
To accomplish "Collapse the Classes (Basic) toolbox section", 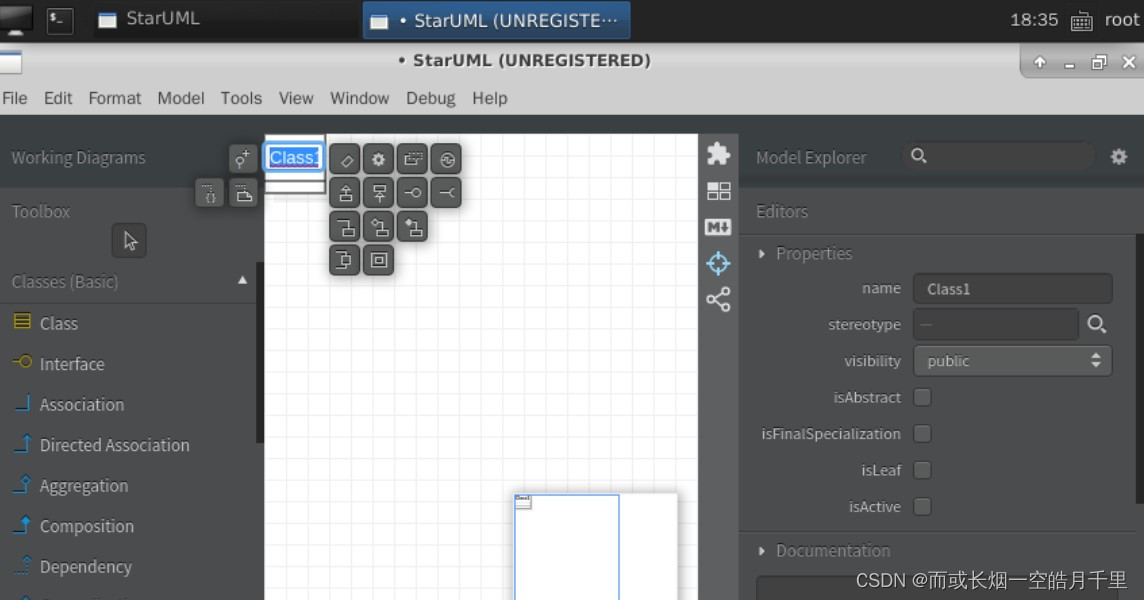I will pos(242,281).
